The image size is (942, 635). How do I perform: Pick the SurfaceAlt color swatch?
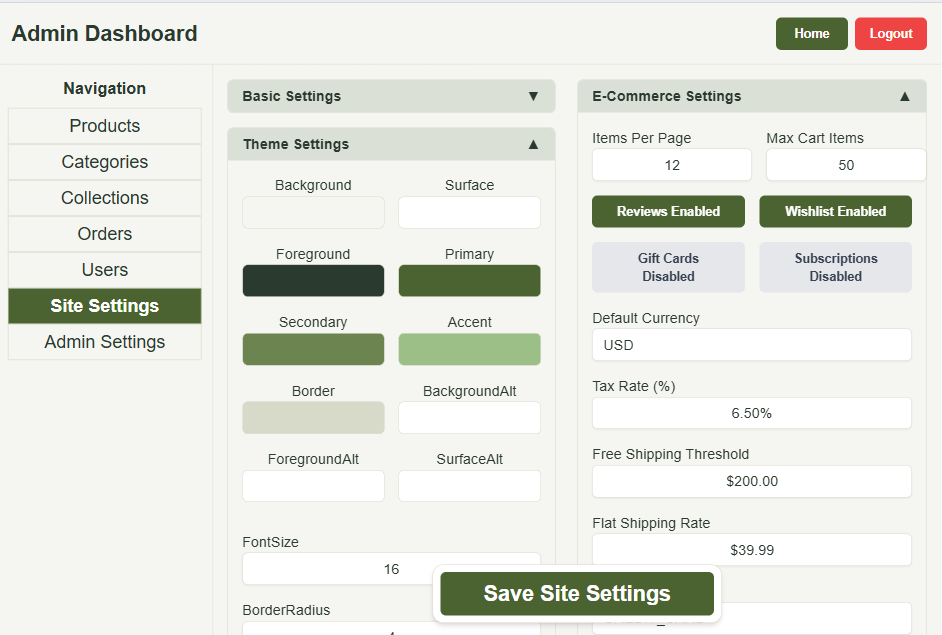click(469, 486)
